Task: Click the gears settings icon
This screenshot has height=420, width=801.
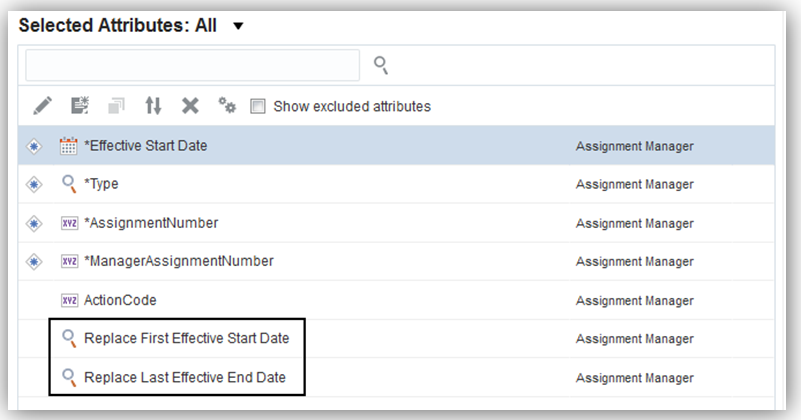Action: [227, 106]
